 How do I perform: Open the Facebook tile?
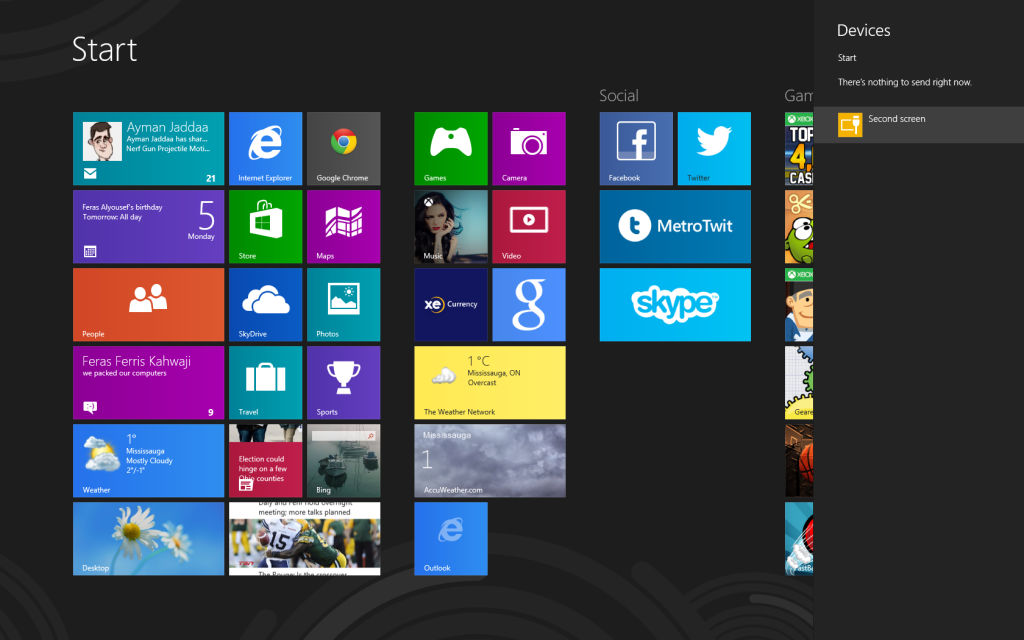point(636,148)
